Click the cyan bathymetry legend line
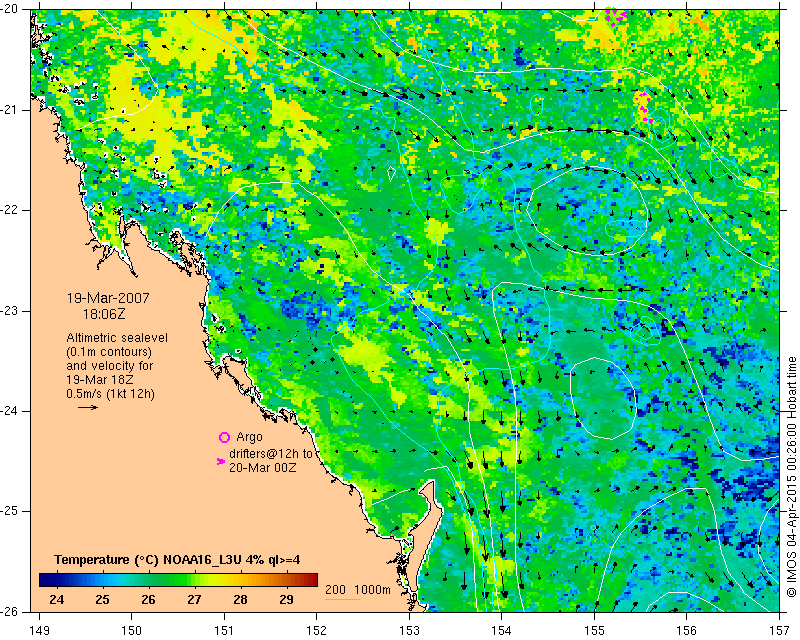Screen dimensions: 800x640 pyautogui.click(x=342, y=599)
